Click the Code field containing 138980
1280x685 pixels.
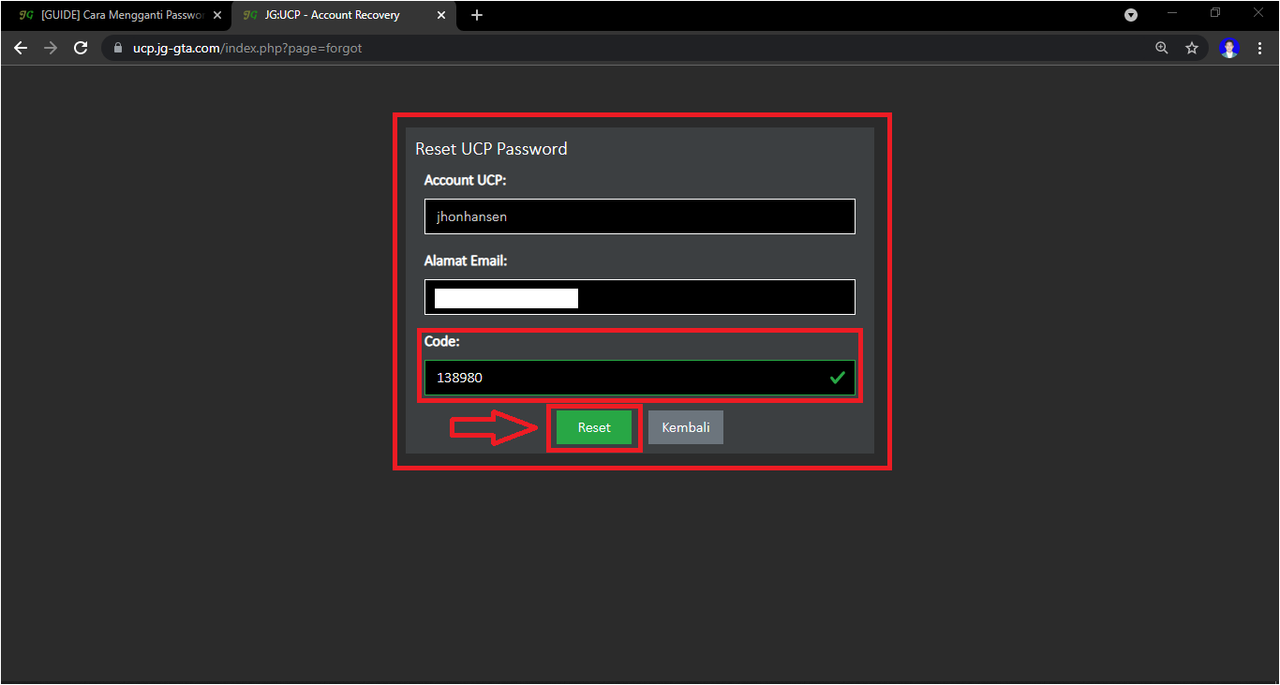pos(640,378)
